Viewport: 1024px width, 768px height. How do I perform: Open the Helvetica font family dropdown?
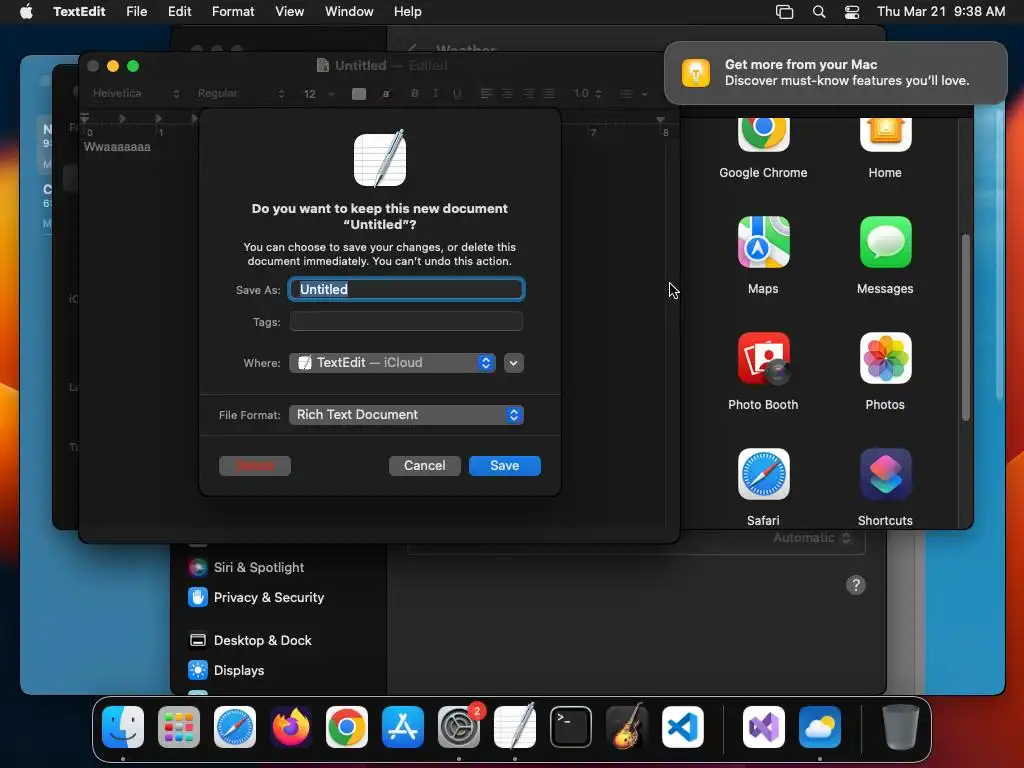click(135, 93)
